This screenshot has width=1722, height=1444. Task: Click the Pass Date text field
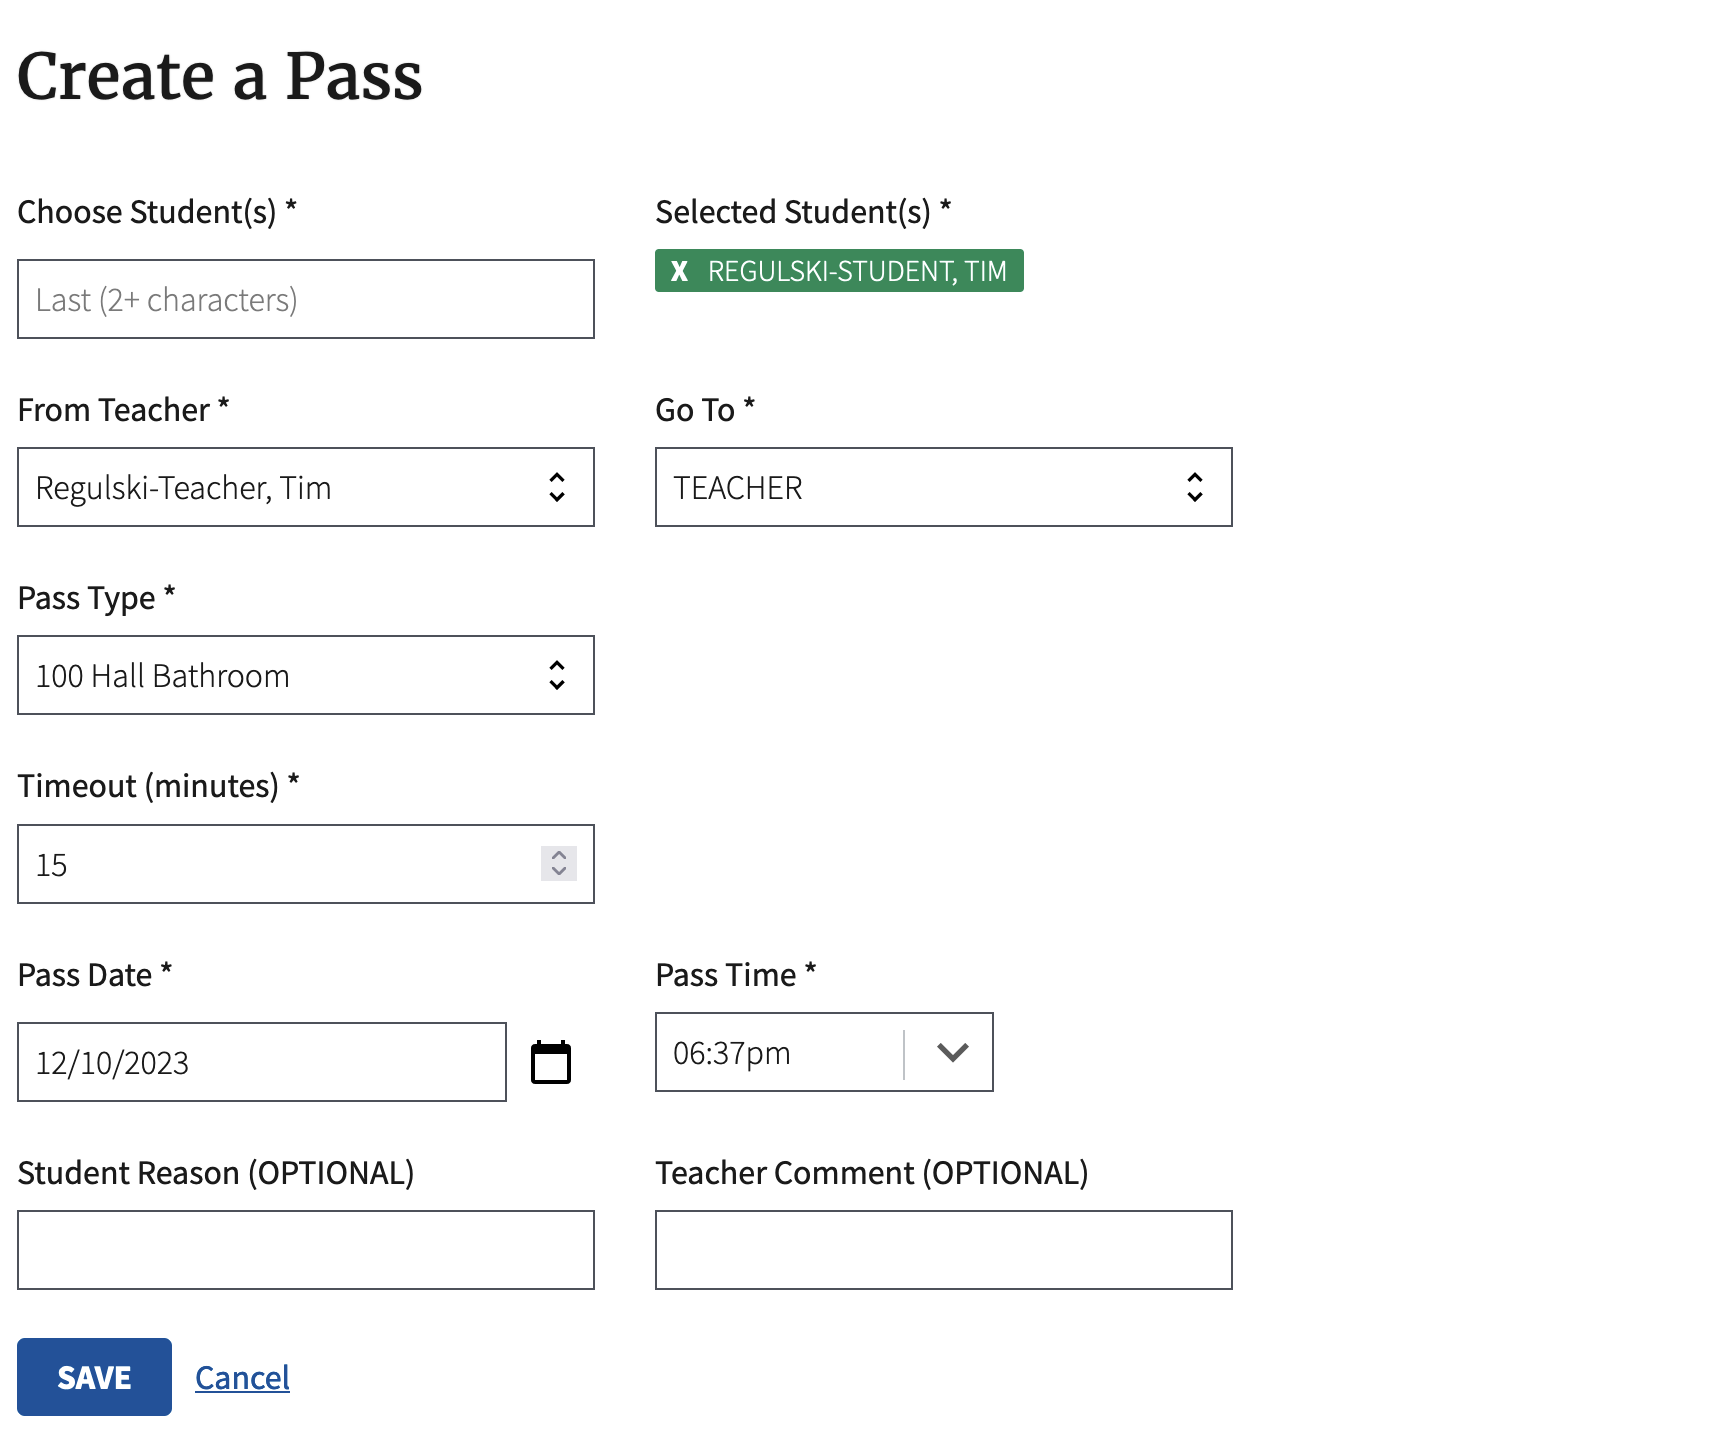(262, 1062)
